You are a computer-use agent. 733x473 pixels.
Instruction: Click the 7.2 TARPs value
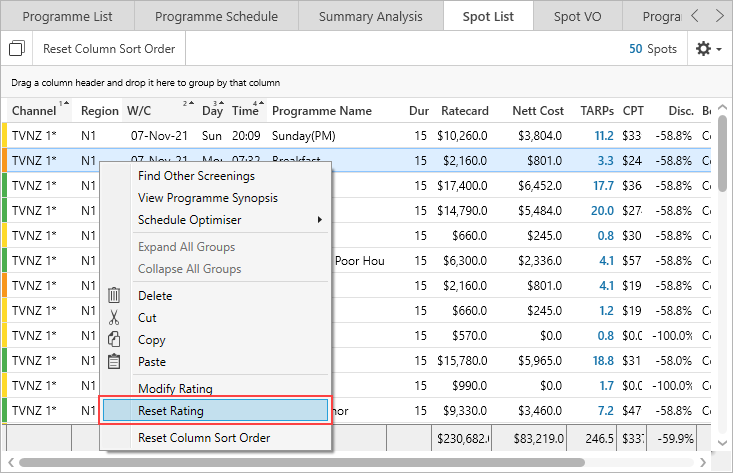605,411
